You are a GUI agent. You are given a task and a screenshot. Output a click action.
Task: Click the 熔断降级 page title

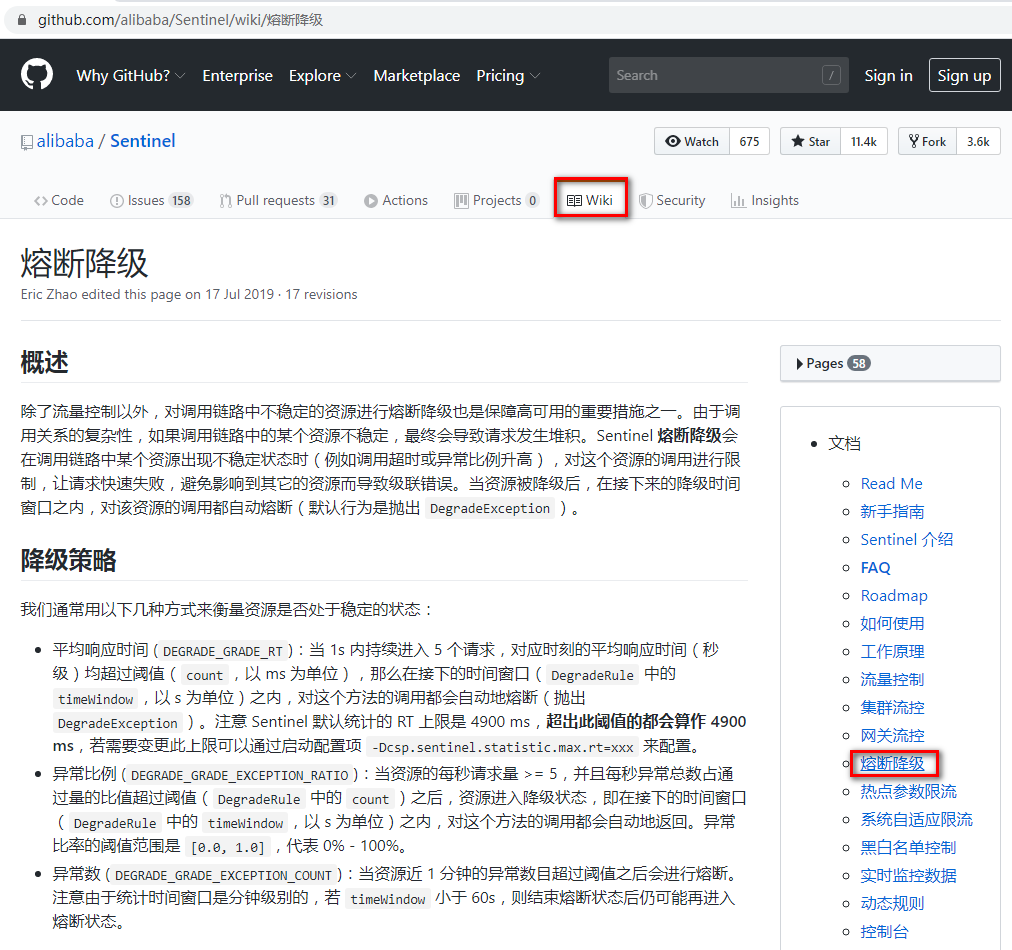pyautogui.click(x=85, y=263)
